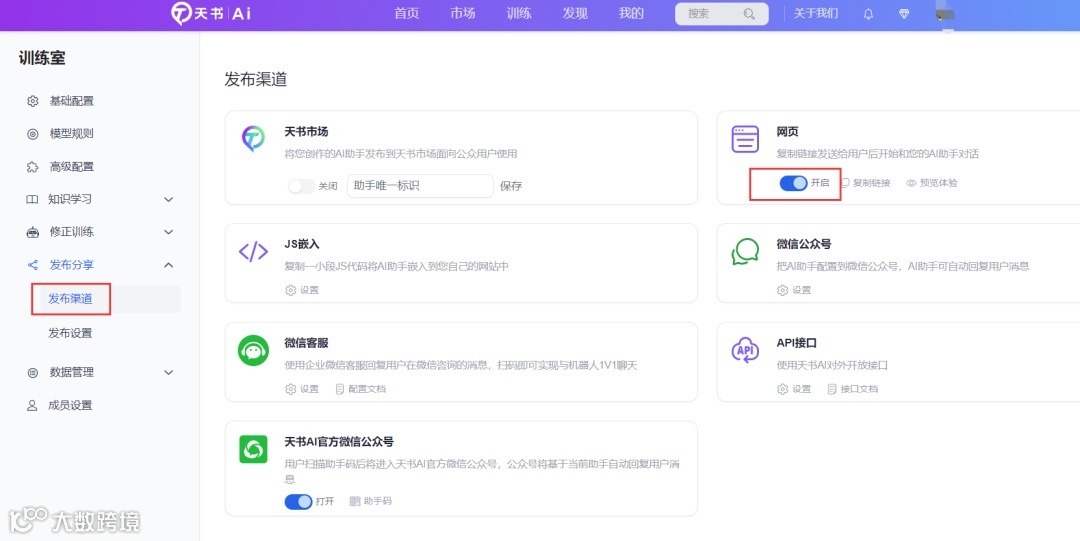
Task: Click the 天书市场 card logo icon
Action: click(x=253, y=139)
